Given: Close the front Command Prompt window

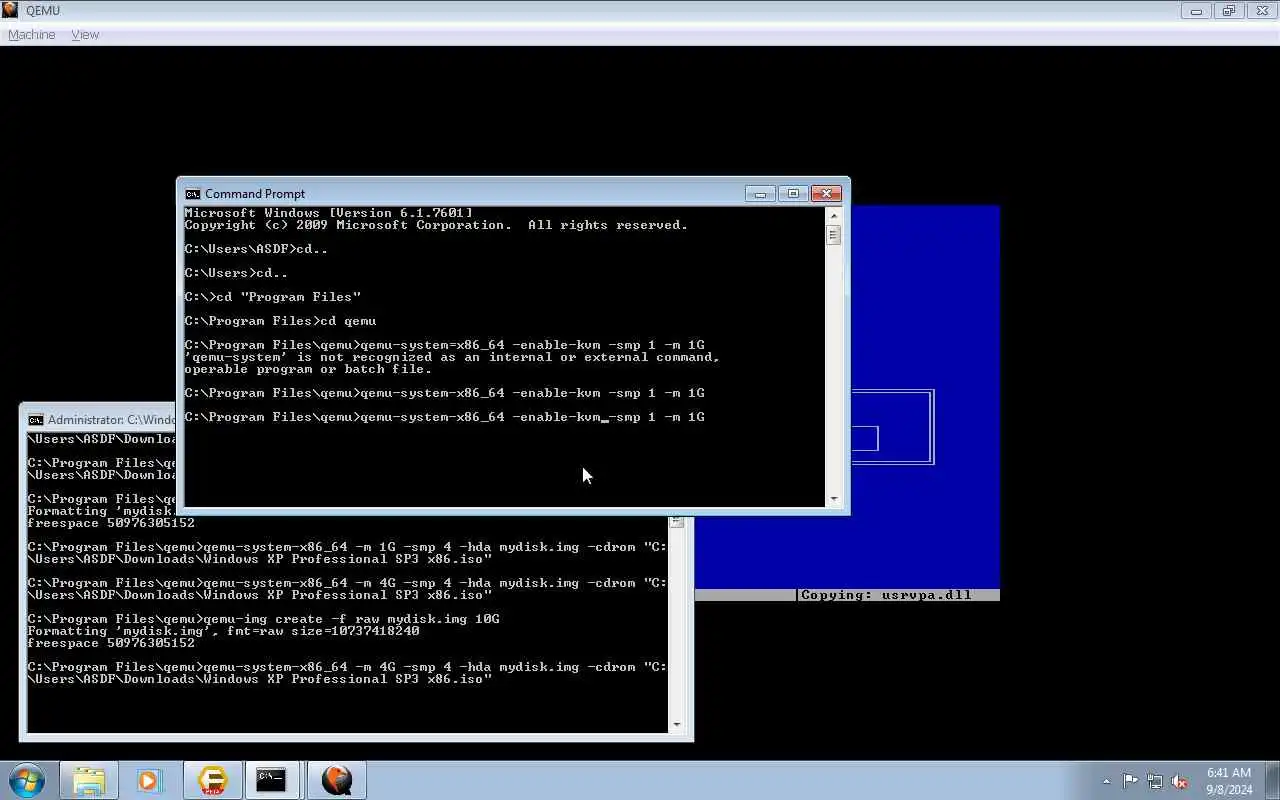Looking at the screenshot, I should (x=826, y=194).
